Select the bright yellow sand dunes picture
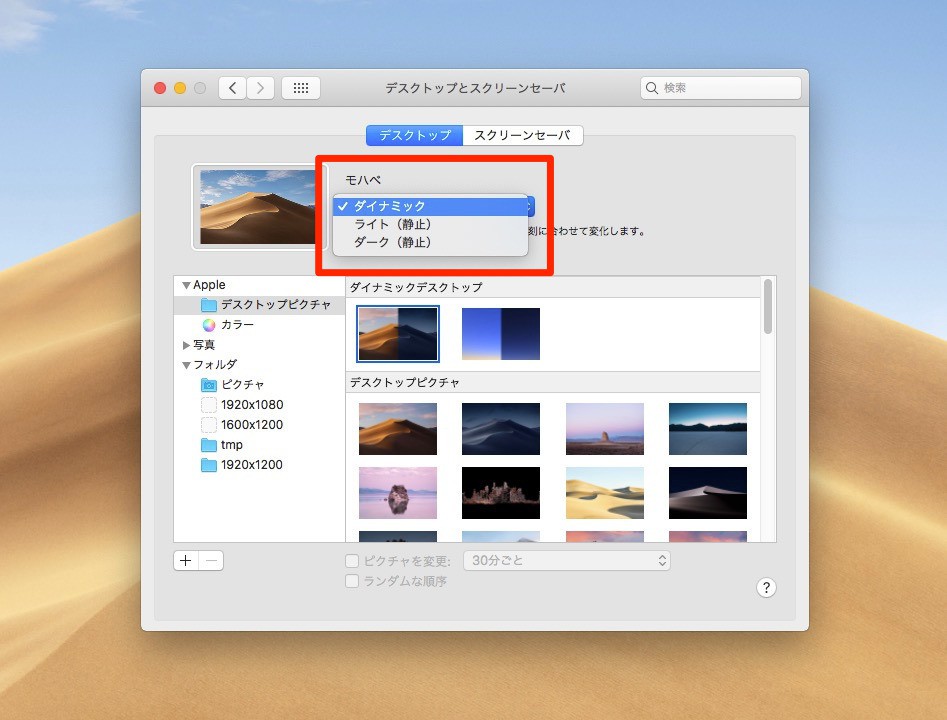 coord(605,493)
